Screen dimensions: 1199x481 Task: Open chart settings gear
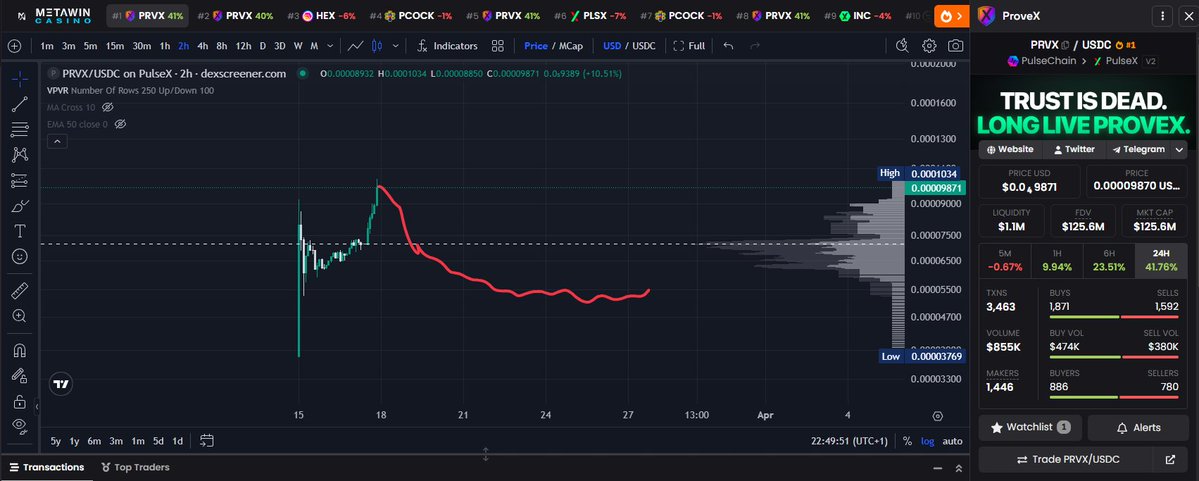click(x=929, y=46)
